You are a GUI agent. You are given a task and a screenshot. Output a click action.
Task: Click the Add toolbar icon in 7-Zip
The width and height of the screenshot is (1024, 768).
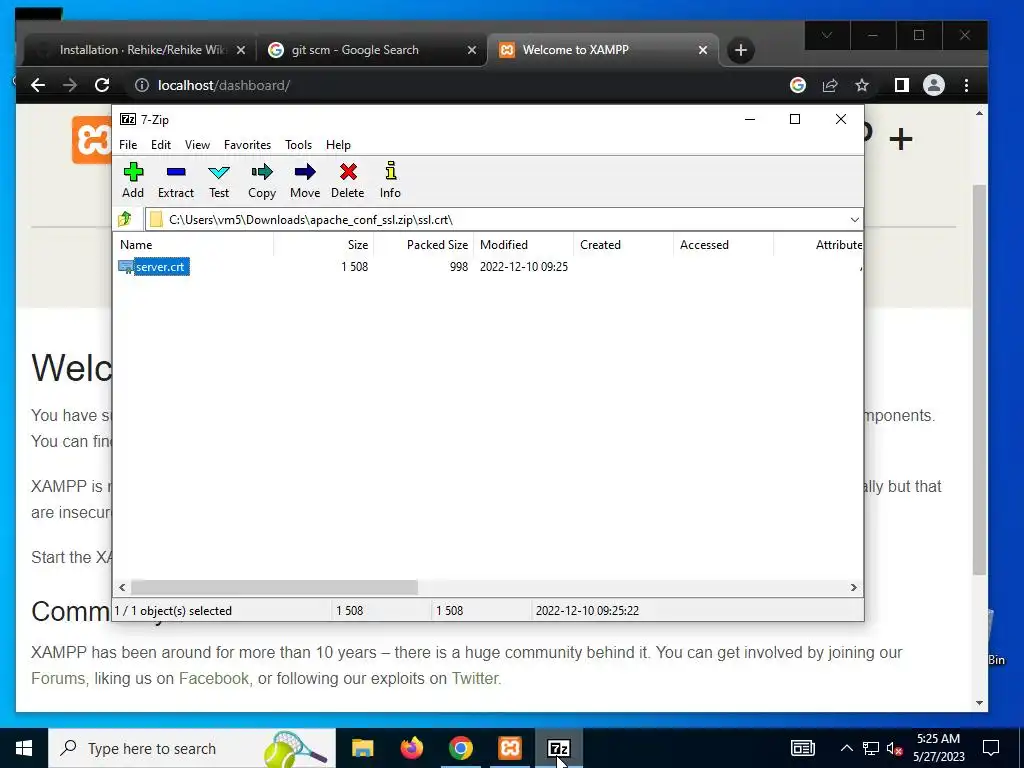point(133,180)
